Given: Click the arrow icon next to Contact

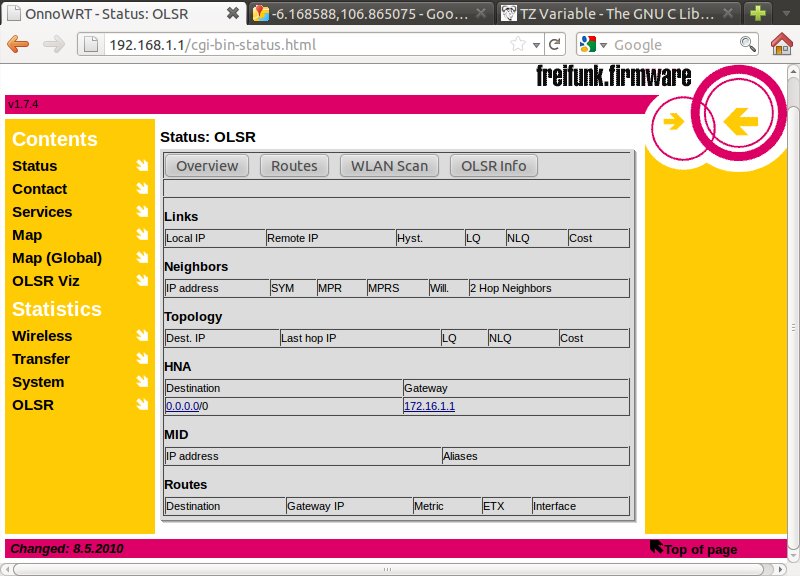Looking at the screenshot, I should [x=142, y=189].
